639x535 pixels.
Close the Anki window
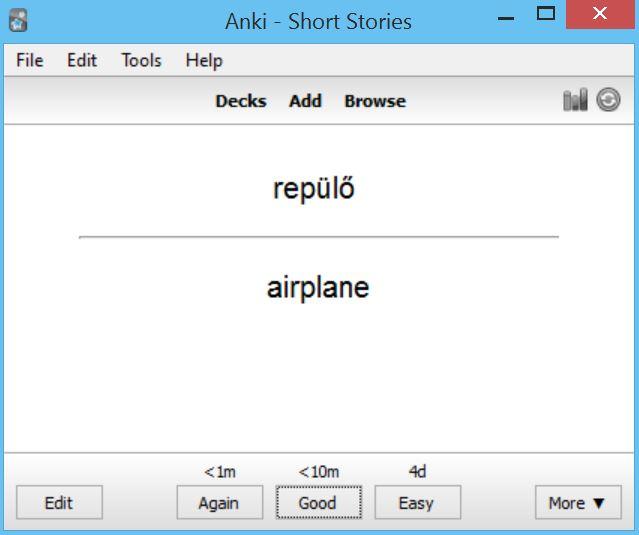click(x=600, y=14)
